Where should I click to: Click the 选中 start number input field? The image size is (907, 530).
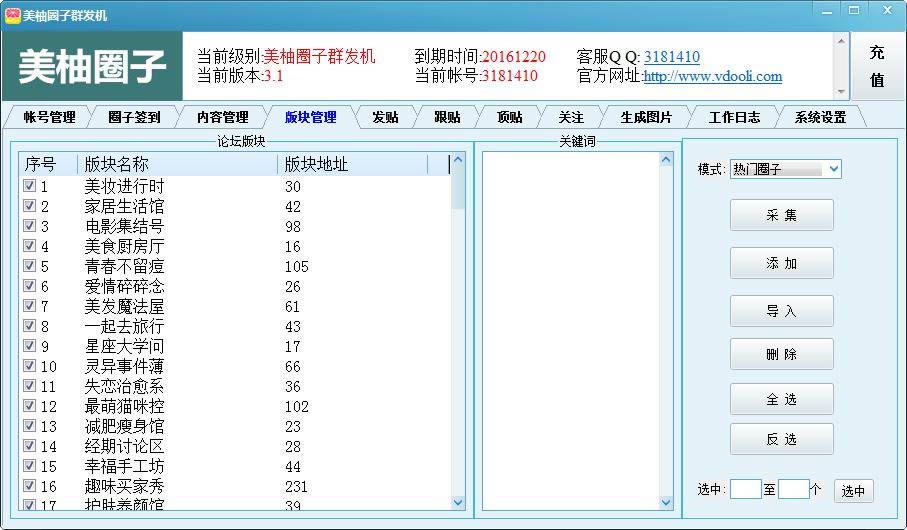746,489
